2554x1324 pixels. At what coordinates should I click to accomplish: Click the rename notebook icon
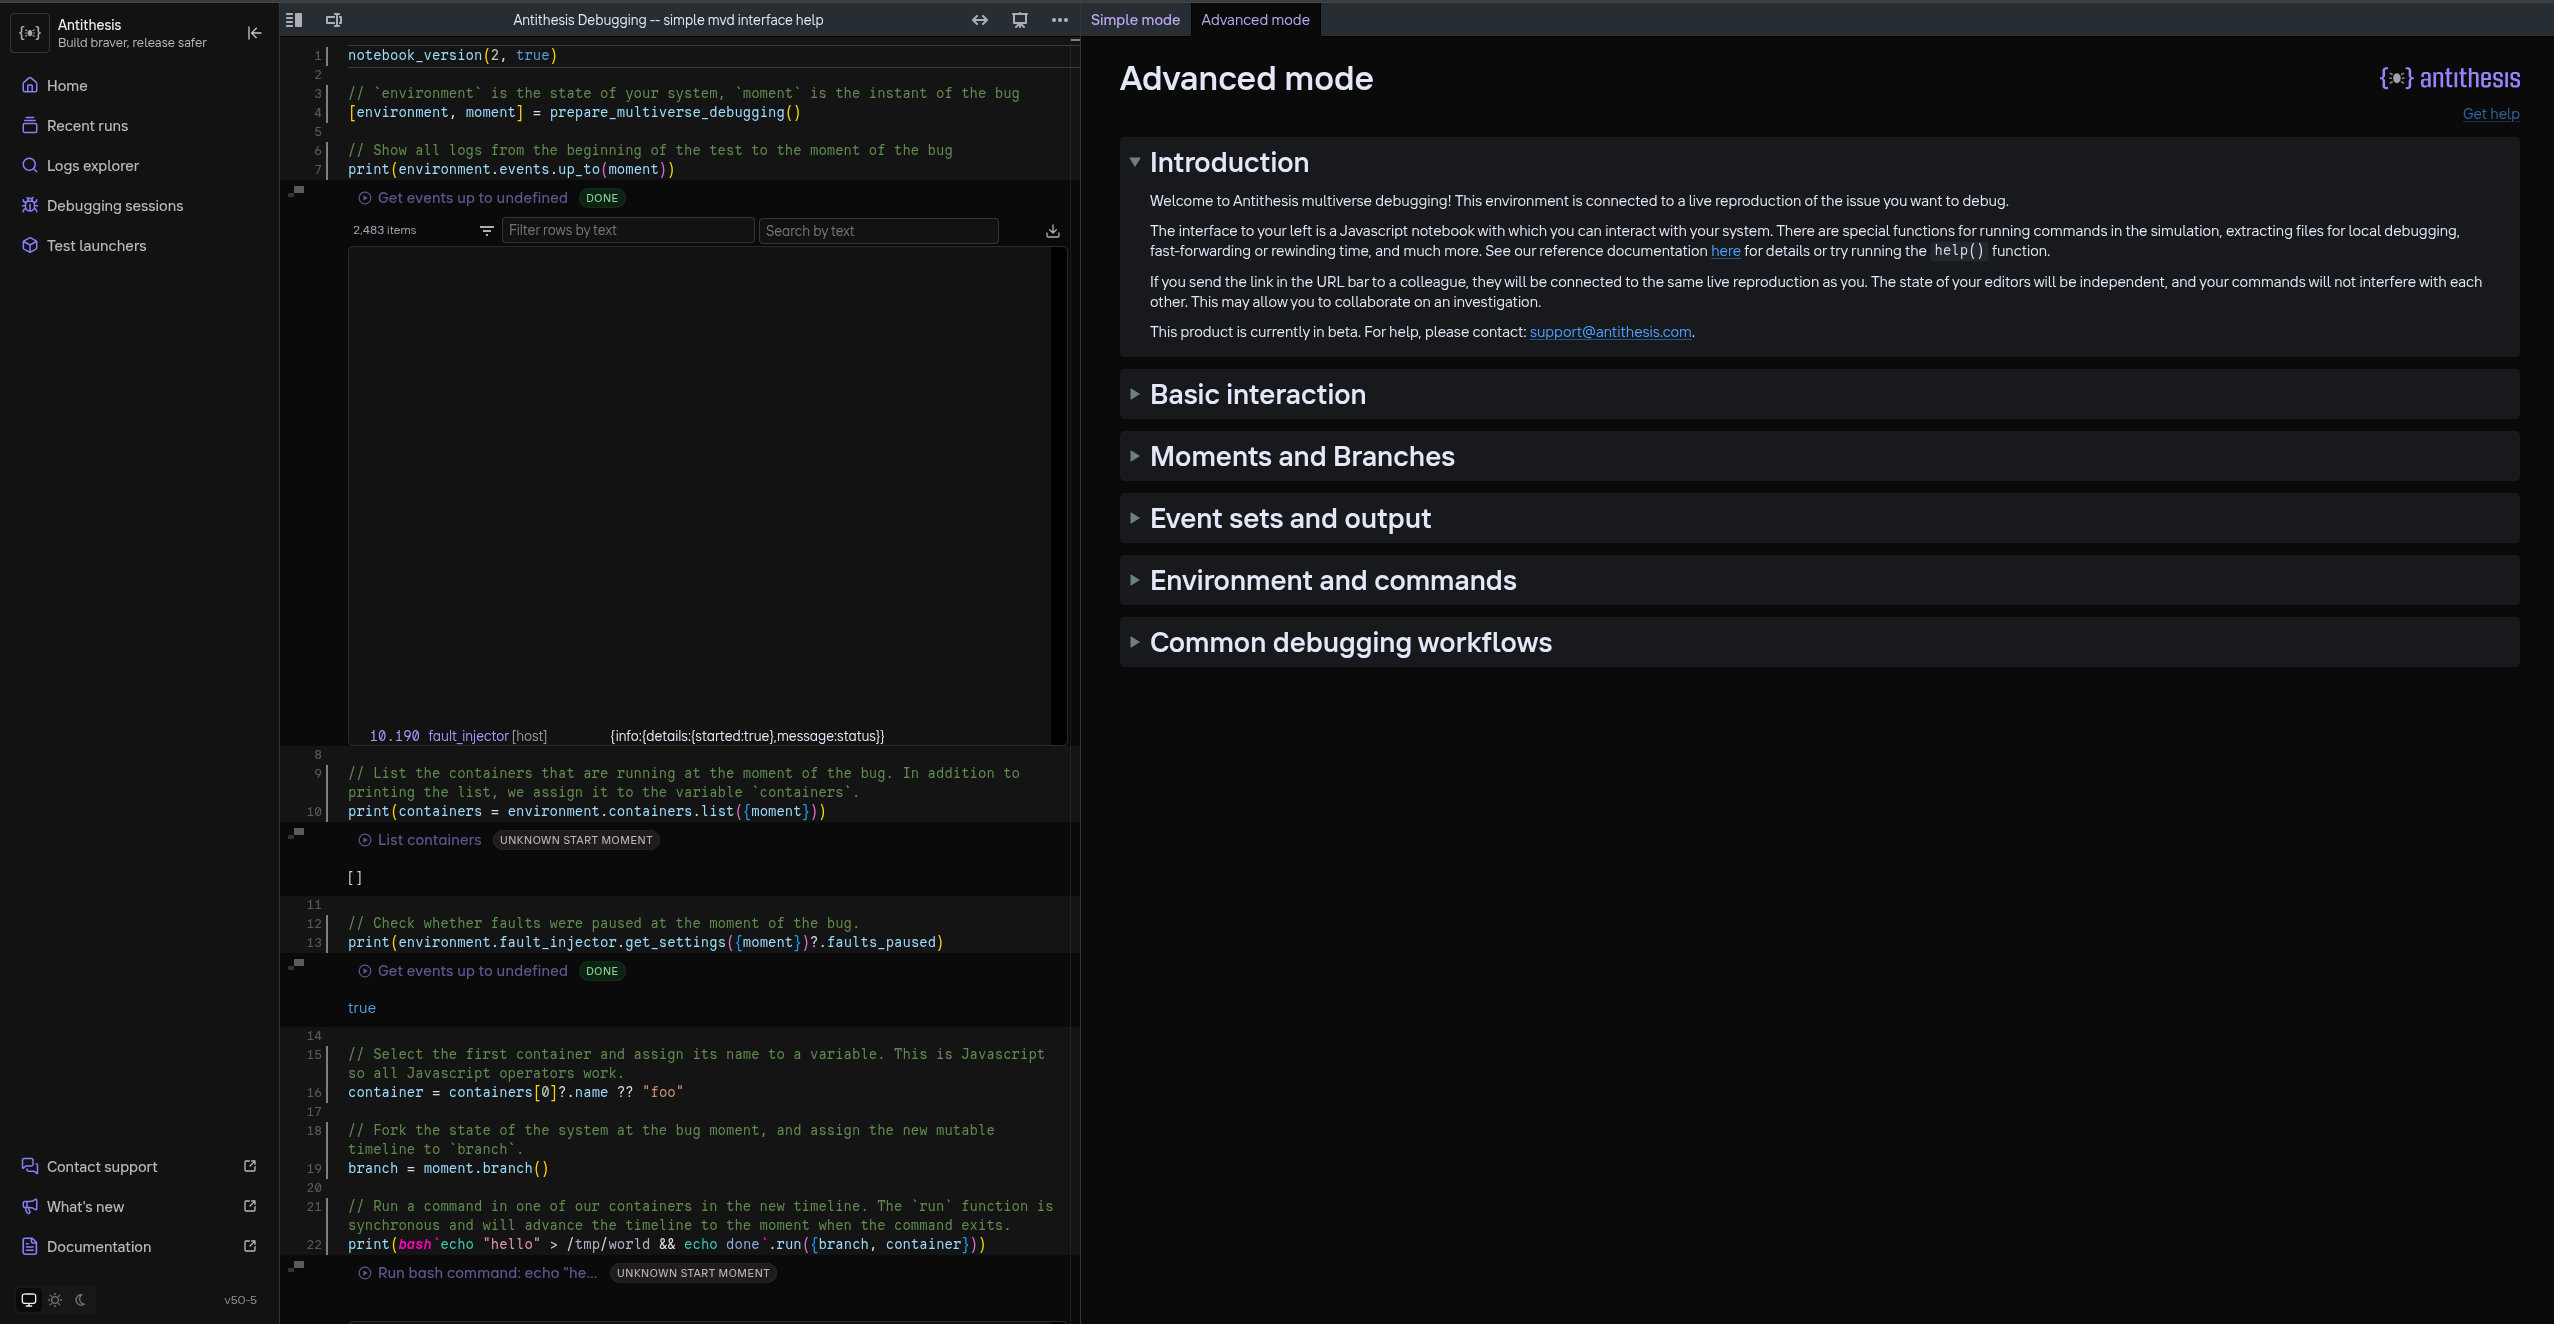[x=334, y=20]
